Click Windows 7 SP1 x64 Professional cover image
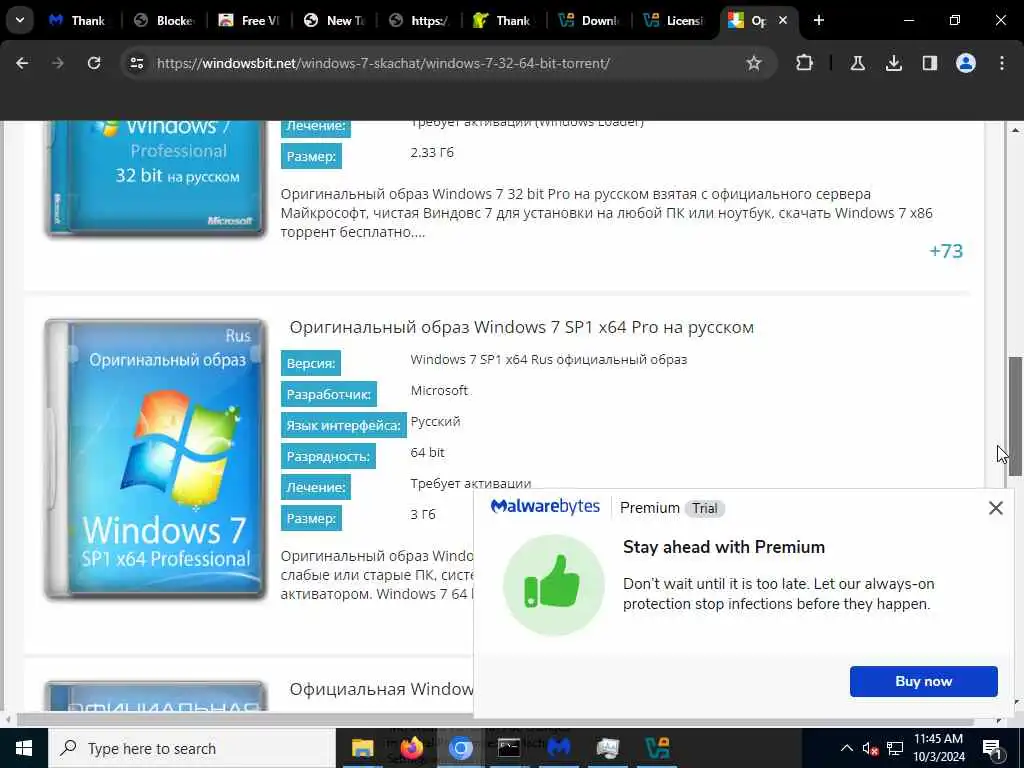The height and width of the screenshot is (768, 1024). click(x=155, y=459)
